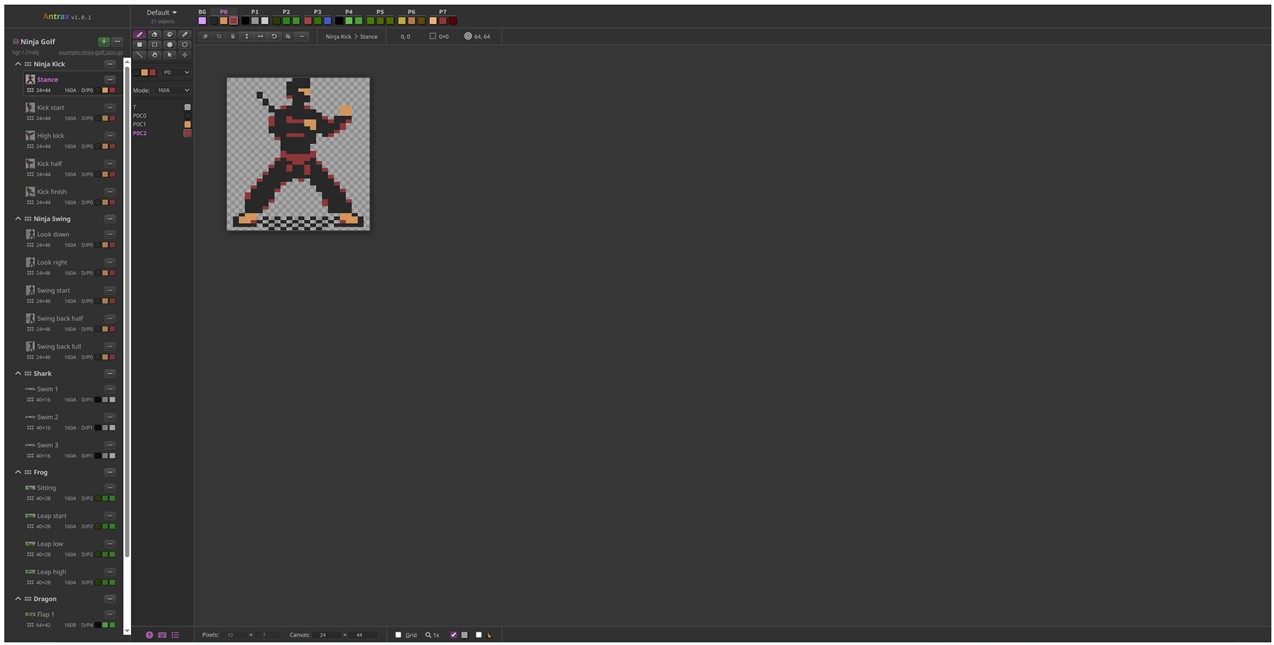
Task: Select the arrow selection tool
Action: pos(169,52)
